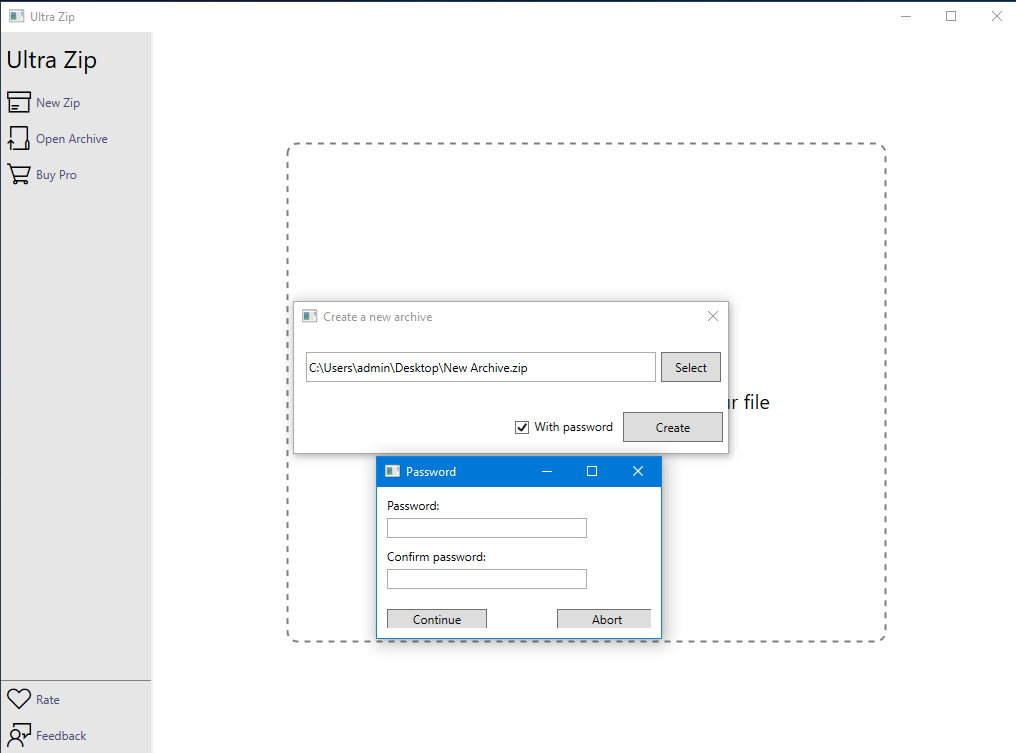Click the Feedback sidebar entry
The height and width of the screenshot is (753, 1016).
59,734
